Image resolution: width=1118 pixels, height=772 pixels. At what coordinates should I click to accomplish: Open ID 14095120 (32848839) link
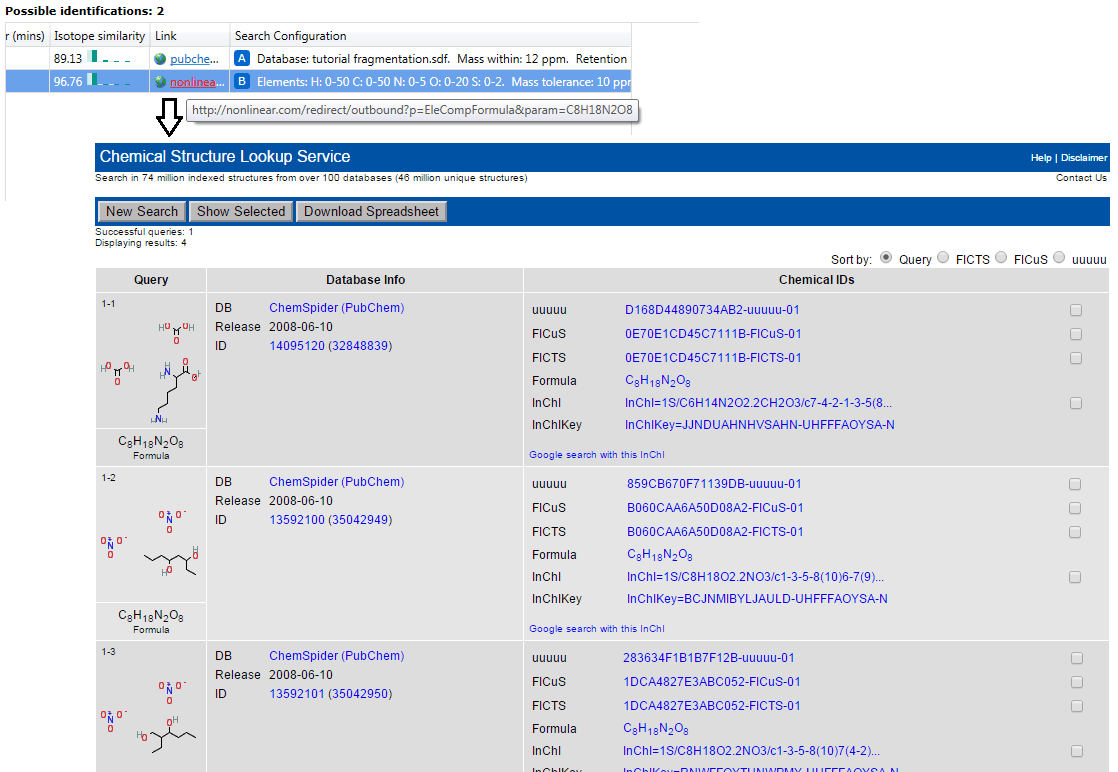[x=331, y=346]
